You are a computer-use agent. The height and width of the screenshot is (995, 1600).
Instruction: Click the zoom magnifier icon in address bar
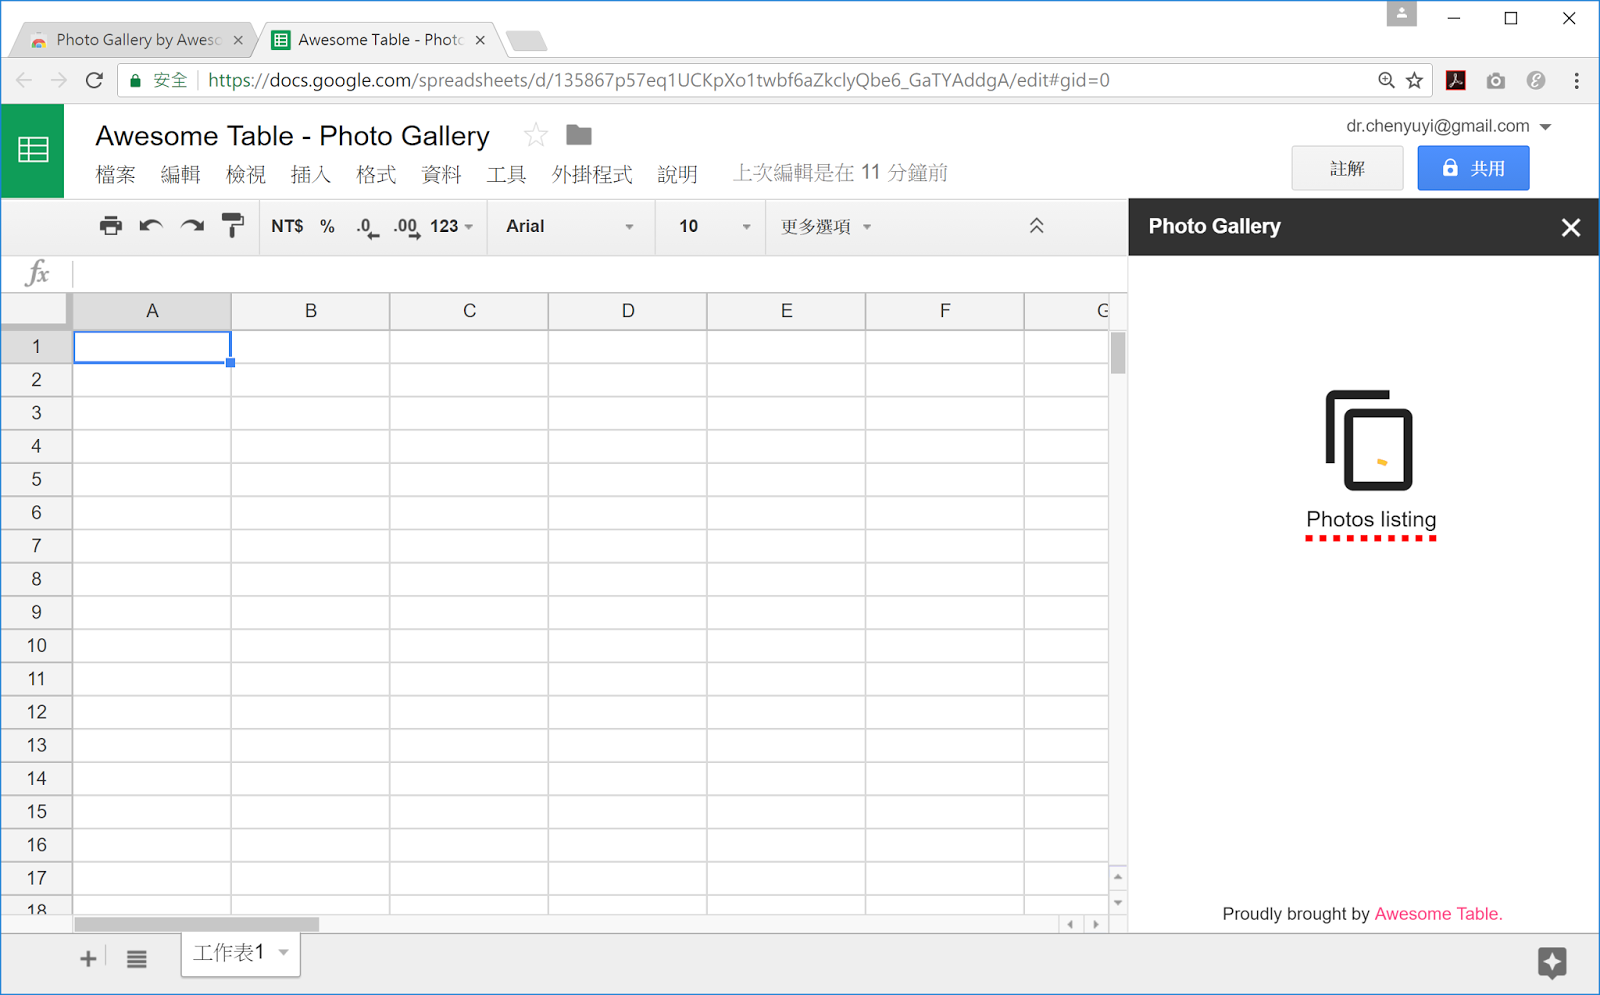(x=1386, y=80)
